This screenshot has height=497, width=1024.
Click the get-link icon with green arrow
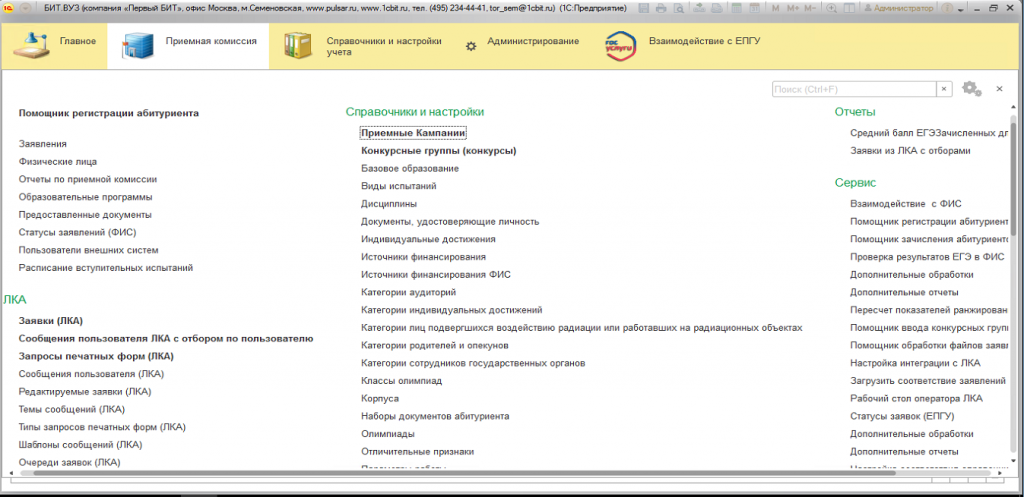pos(699,8)
